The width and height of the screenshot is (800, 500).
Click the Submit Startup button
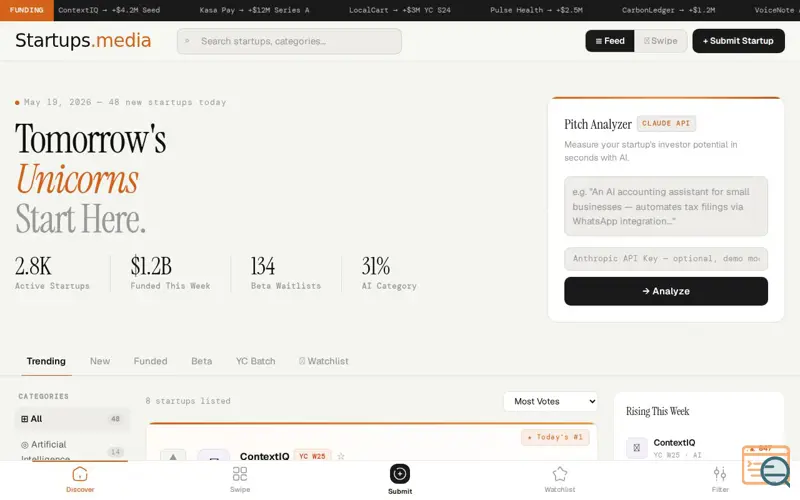click(738, 41)
